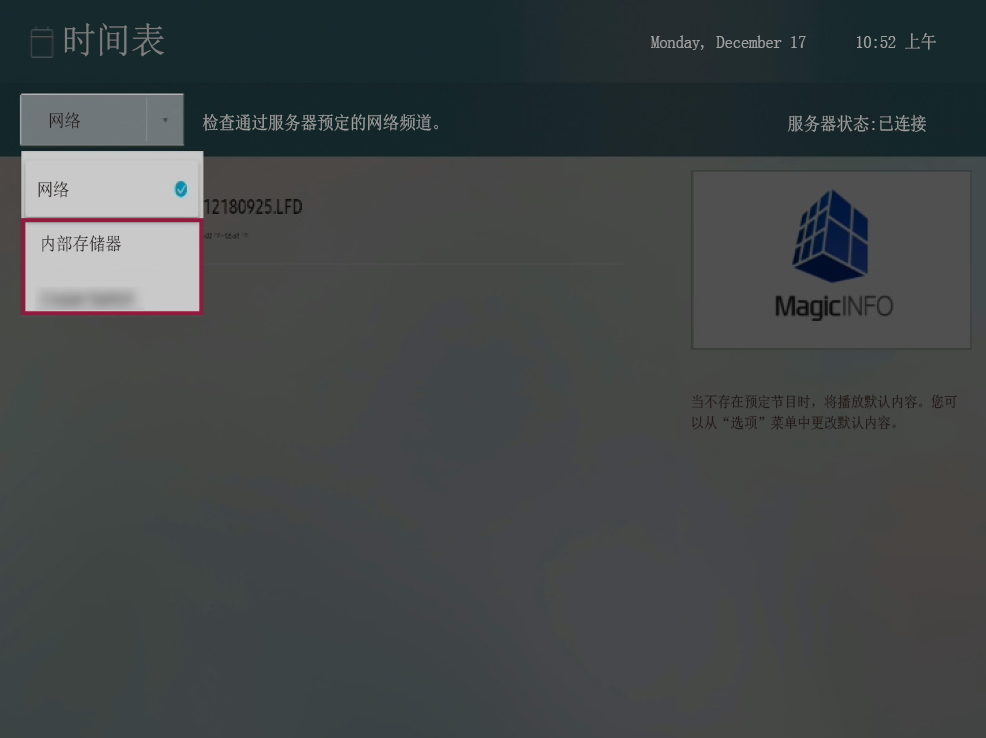Click the empty header area right of 时间表

(x=400, y=42)
